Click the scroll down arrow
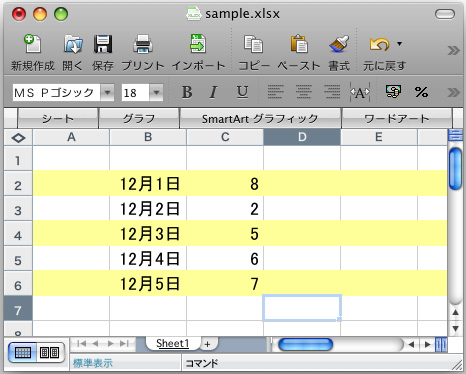Viewport: 466px width, 374px height. click(x=455, y=329)
